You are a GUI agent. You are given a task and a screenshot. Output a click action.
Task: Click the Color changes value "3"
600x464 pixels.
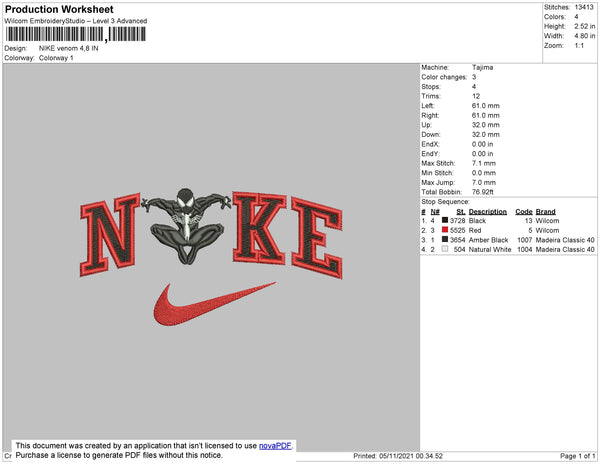474,77
